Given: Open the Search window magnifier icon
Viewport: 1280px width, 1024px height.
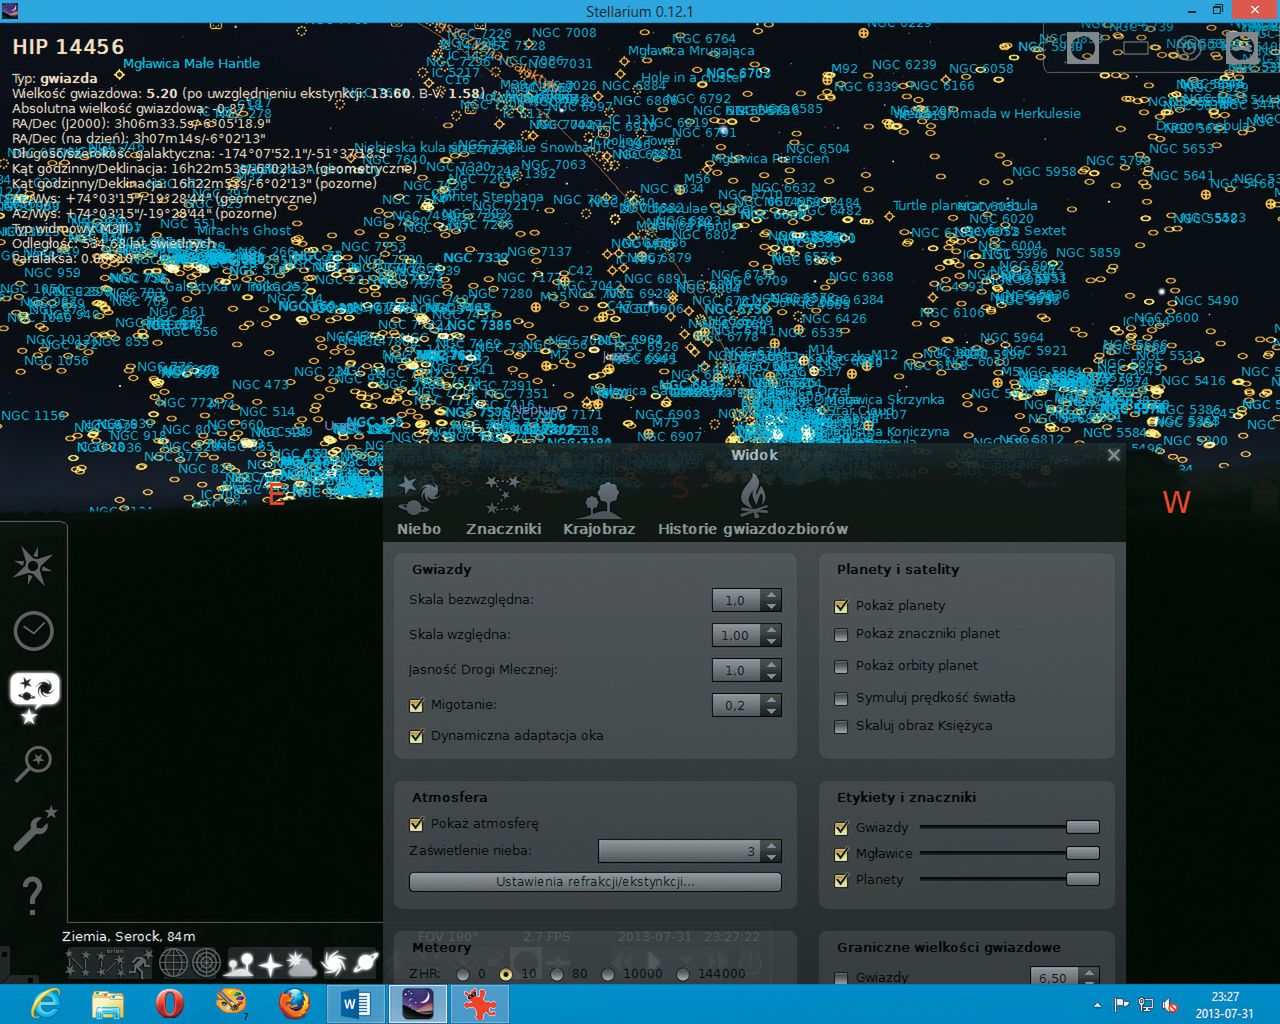Looking at the screenshot, I should [33, 763].
